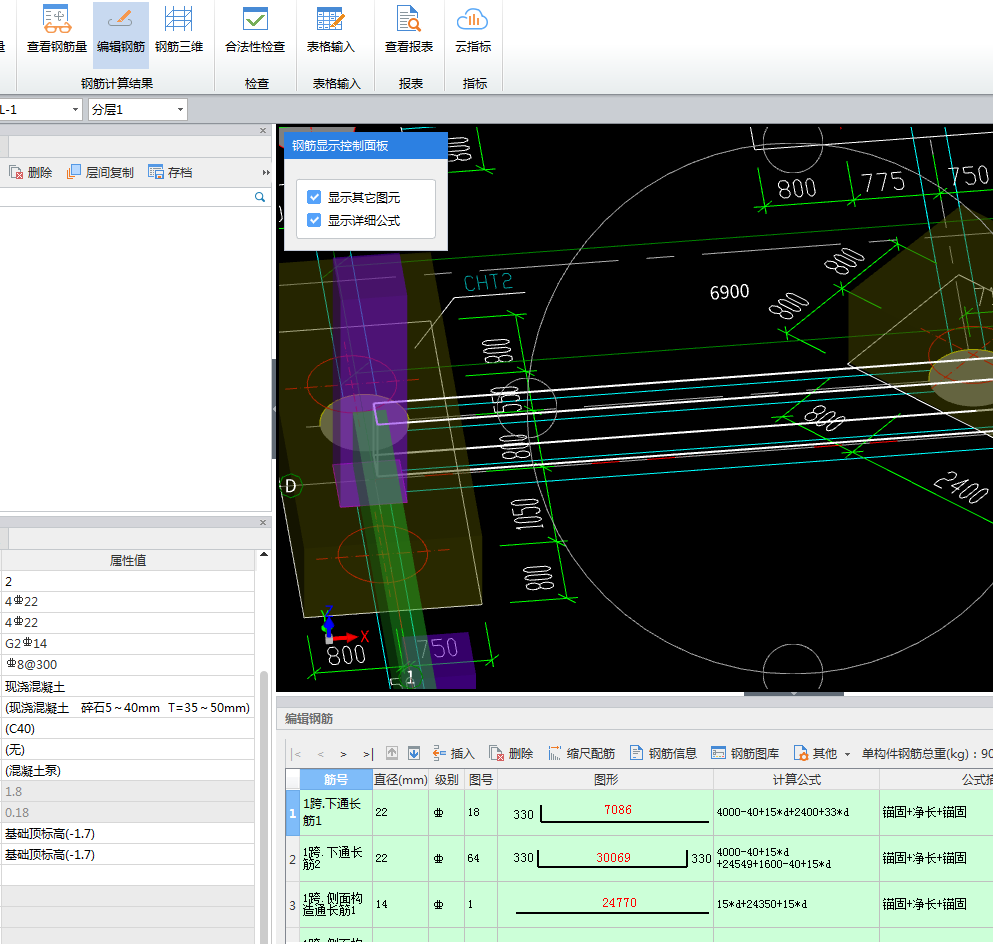
Task: Click the 属性值 column header
Action: 128,560
